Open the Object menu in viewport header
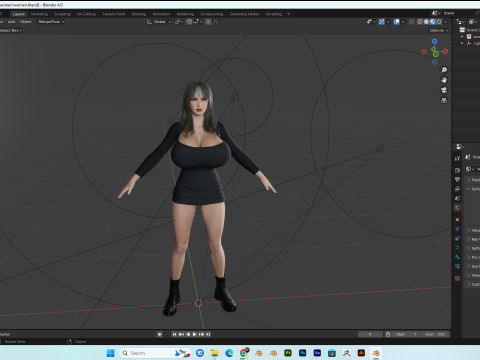Screen dimensions: 480x360 26,22
